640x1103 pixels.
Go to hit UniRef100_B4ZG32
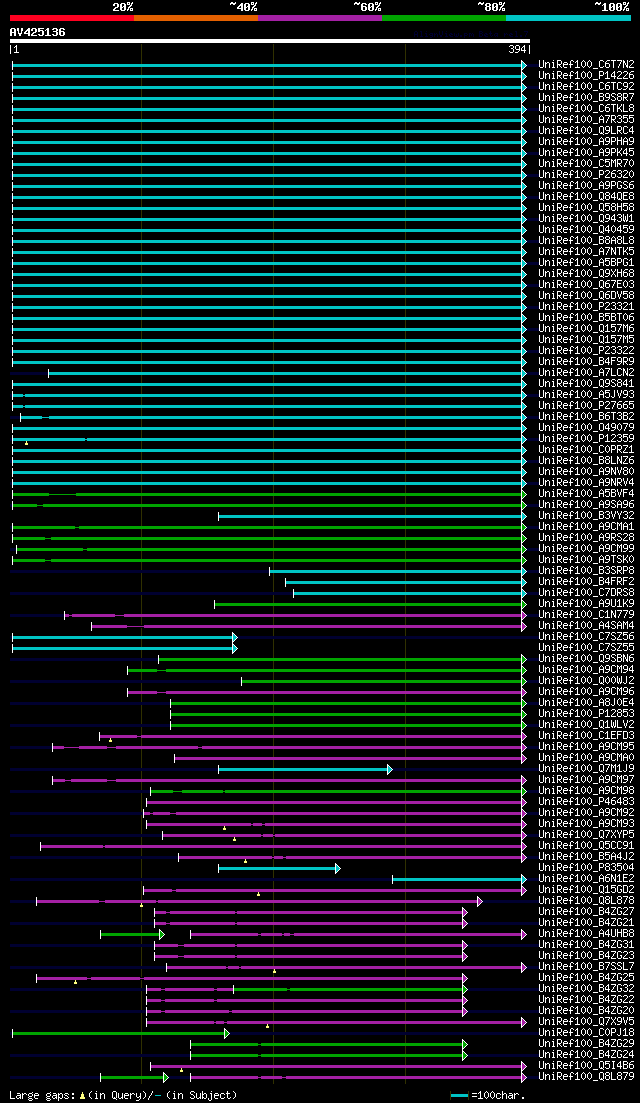coord(586,989)
